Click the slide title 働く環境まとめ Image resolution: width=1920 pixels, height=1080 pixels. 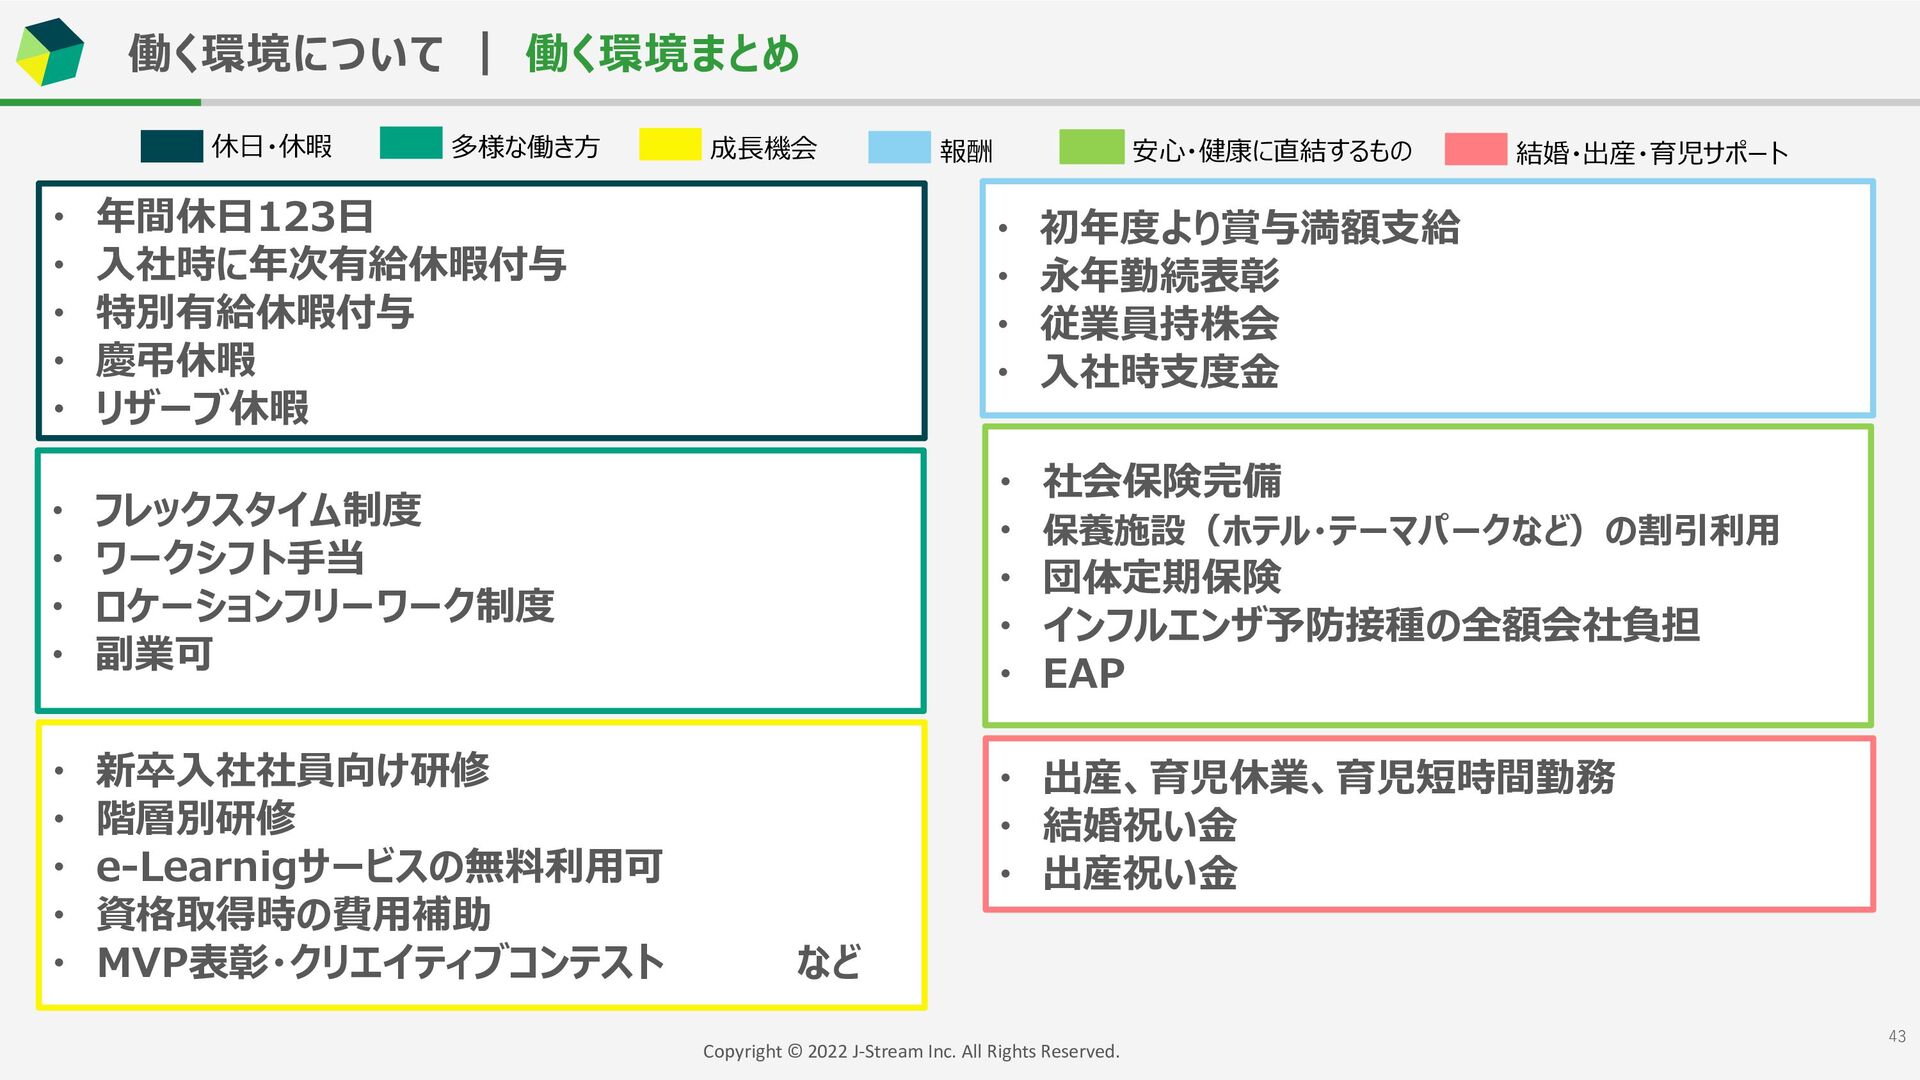pyautogui.click(x=662, y=54)
